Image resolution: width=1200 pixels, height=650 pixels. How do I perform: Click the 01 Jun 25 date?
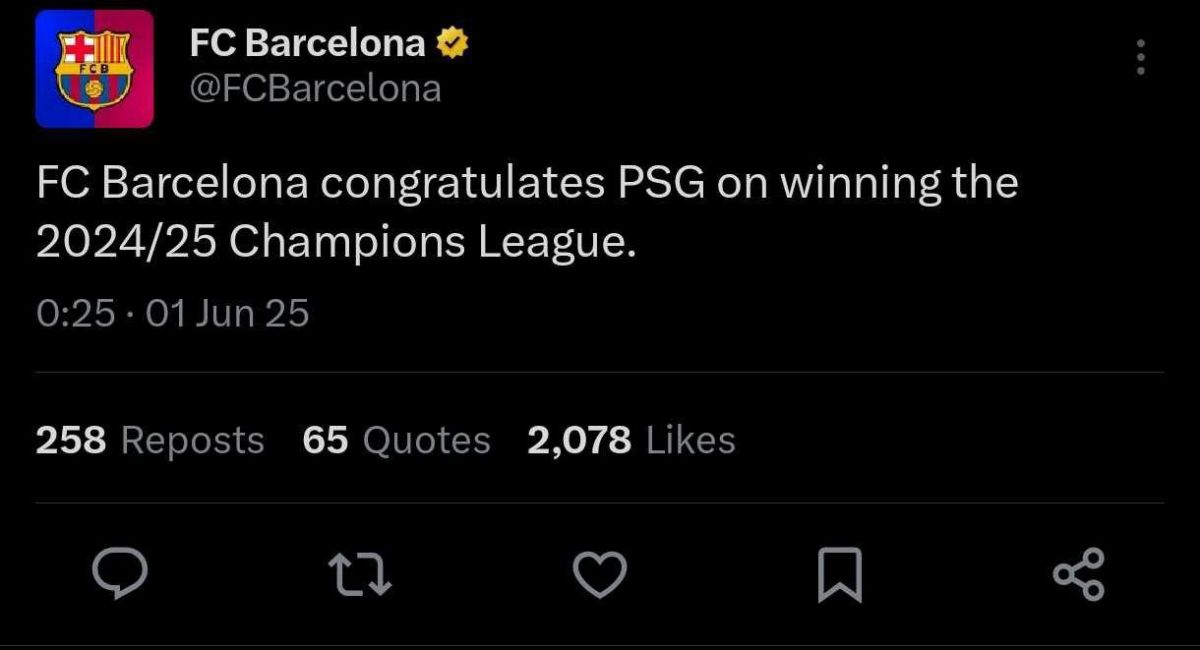click(228, 315)
